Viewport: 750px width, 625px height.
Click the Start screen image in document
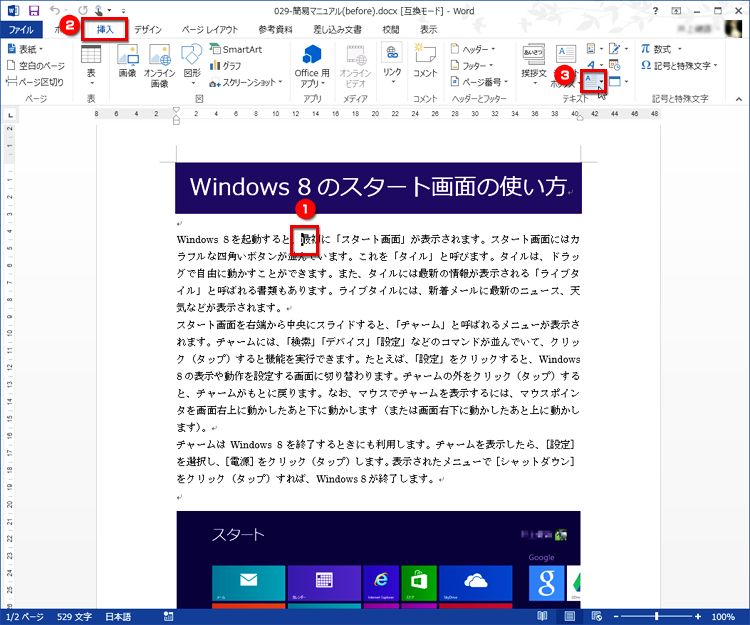378,559
